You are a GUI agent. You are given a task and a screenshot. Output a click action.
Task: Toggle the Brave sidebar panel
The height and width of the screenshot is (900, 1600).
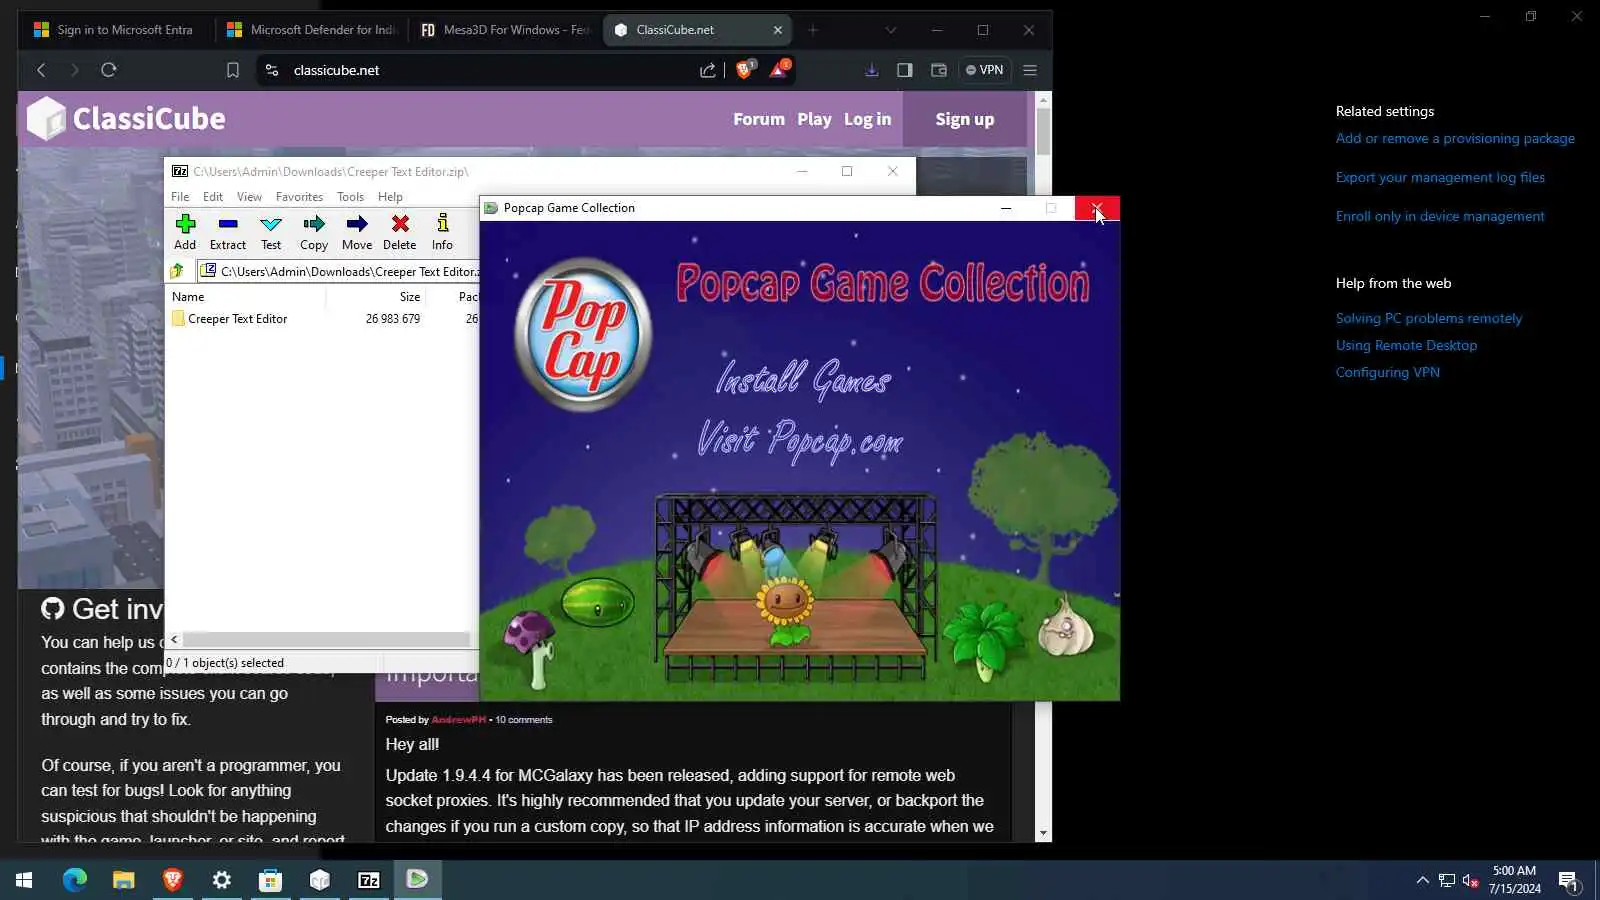[x=905, y=70]
